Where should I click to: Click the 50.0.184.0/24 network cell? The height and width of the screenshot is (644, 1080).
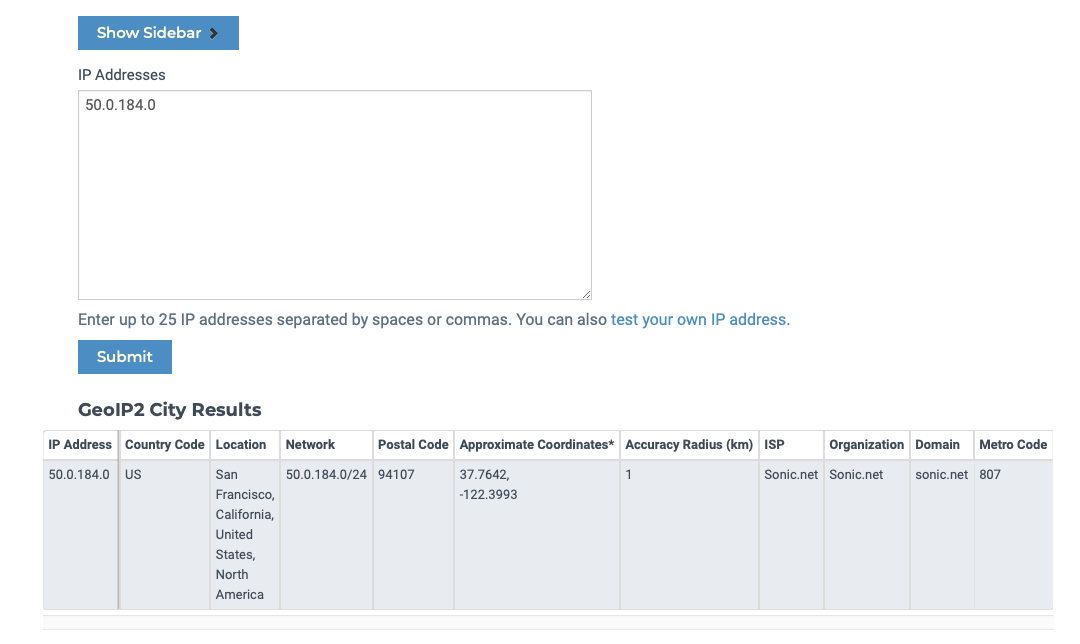point(326,534)
